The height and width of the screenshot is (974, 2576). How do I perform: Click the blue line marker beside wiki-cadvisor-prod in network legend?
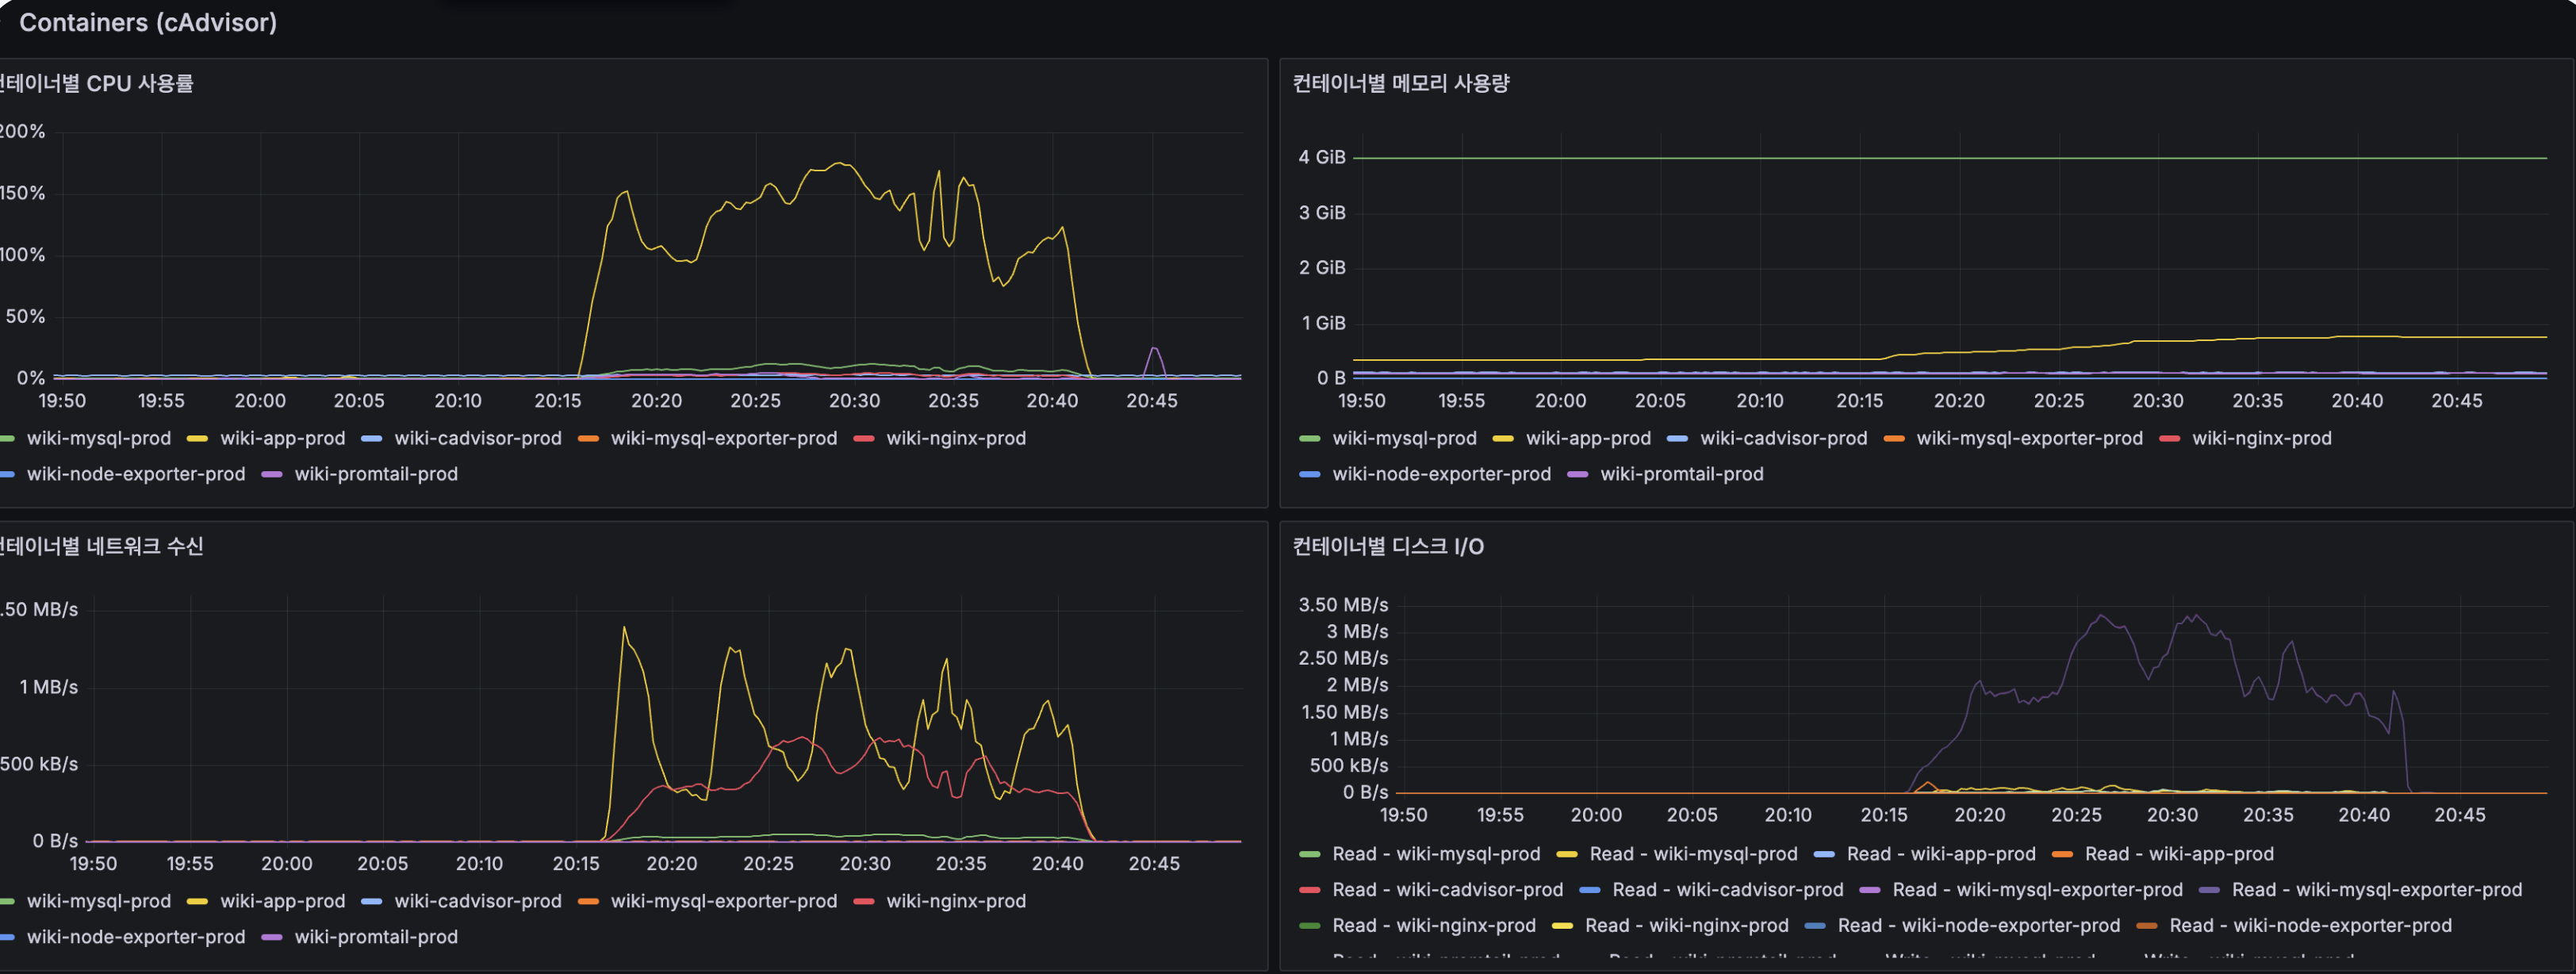point(371,901)
